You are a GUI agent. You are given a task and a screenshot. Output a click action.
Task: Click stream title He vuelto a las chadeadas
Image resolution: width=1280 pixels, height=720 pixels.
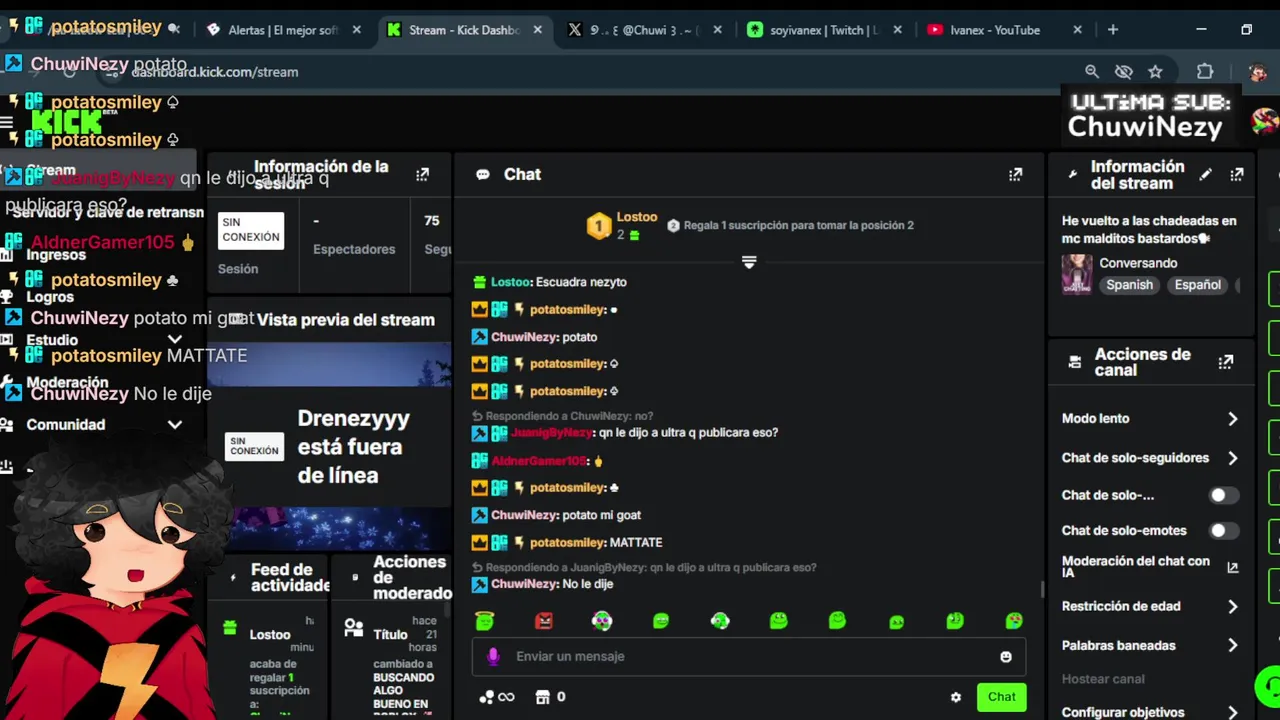pyautogui.click(x=1149, y=230)
